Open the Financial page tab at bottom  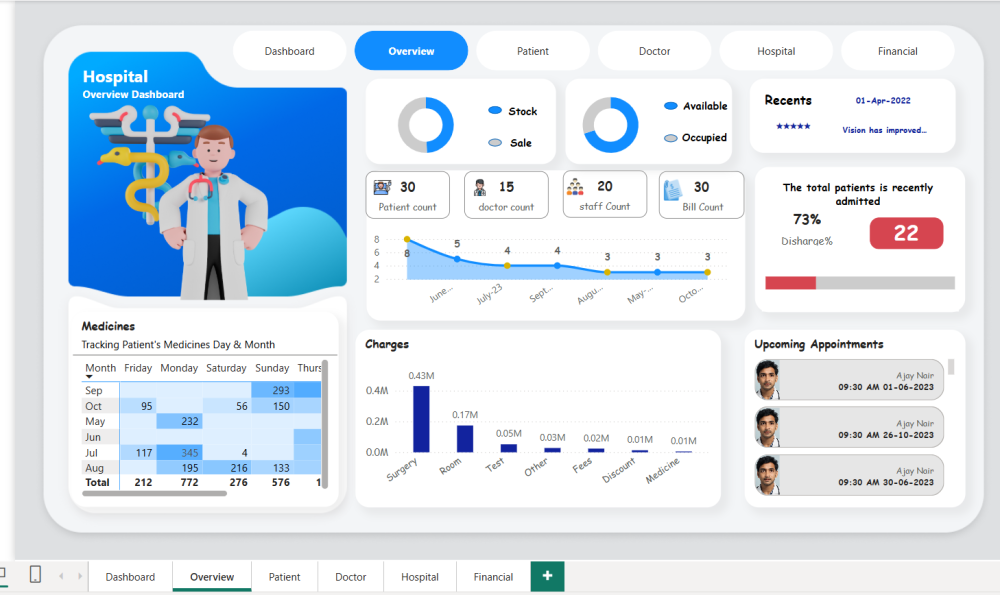493,577
